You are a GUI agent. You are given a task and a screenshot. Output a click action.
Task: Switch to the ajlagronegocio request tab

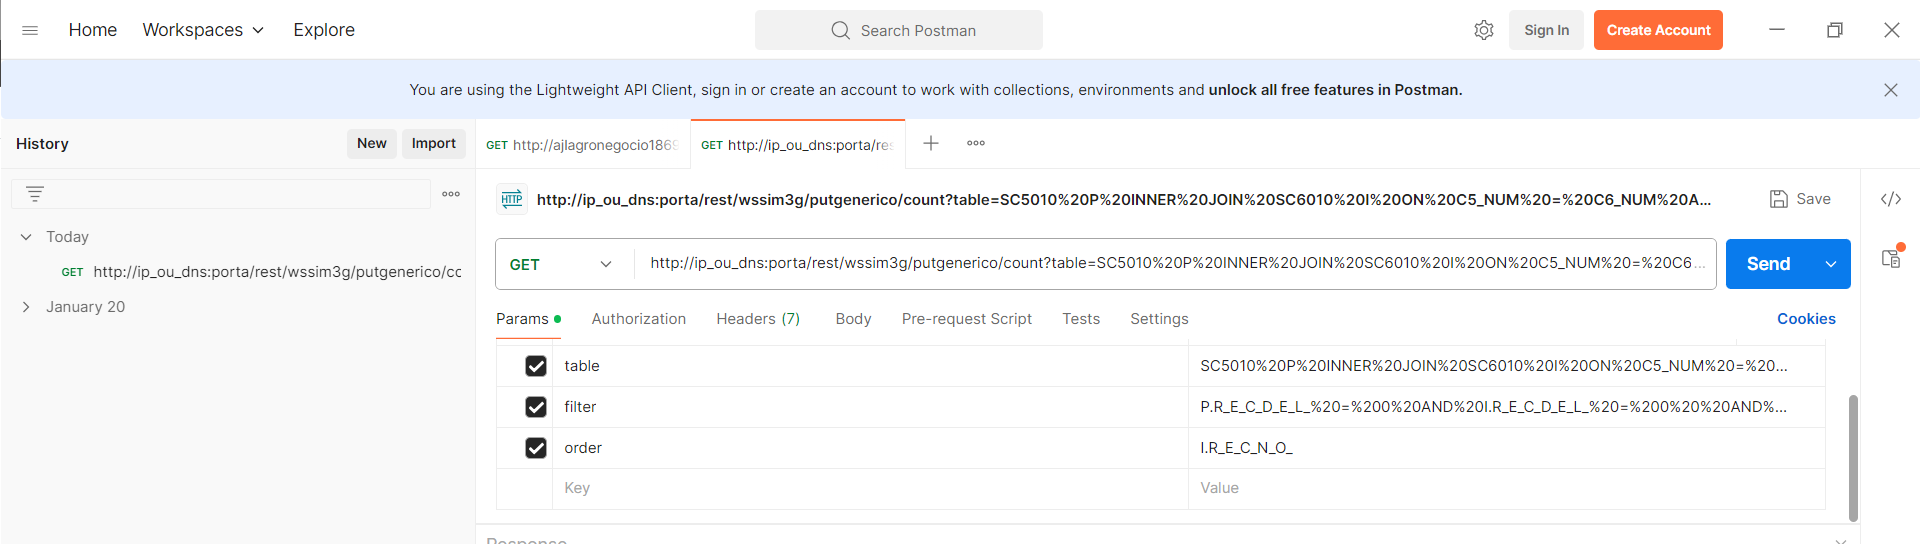582,145
